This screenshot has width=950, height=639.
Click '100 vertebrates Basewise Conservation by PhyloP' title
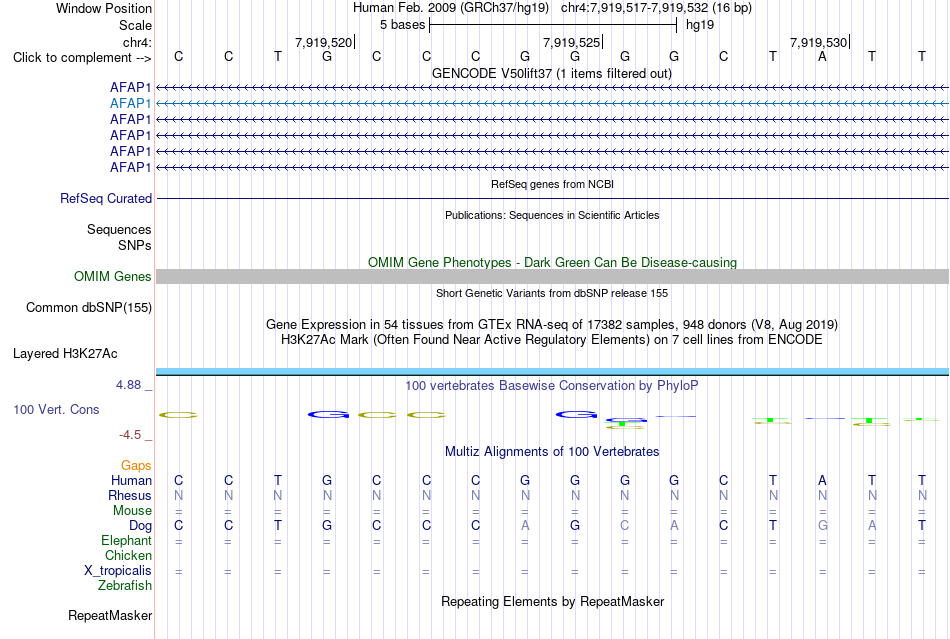552,386
